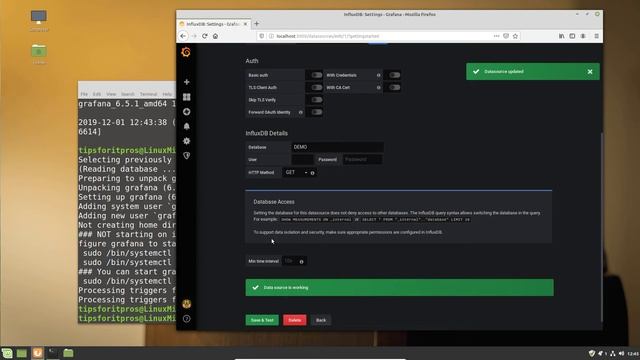
Task: Close the InfluxDB Settings browser tab
Action: pos(245,24)
